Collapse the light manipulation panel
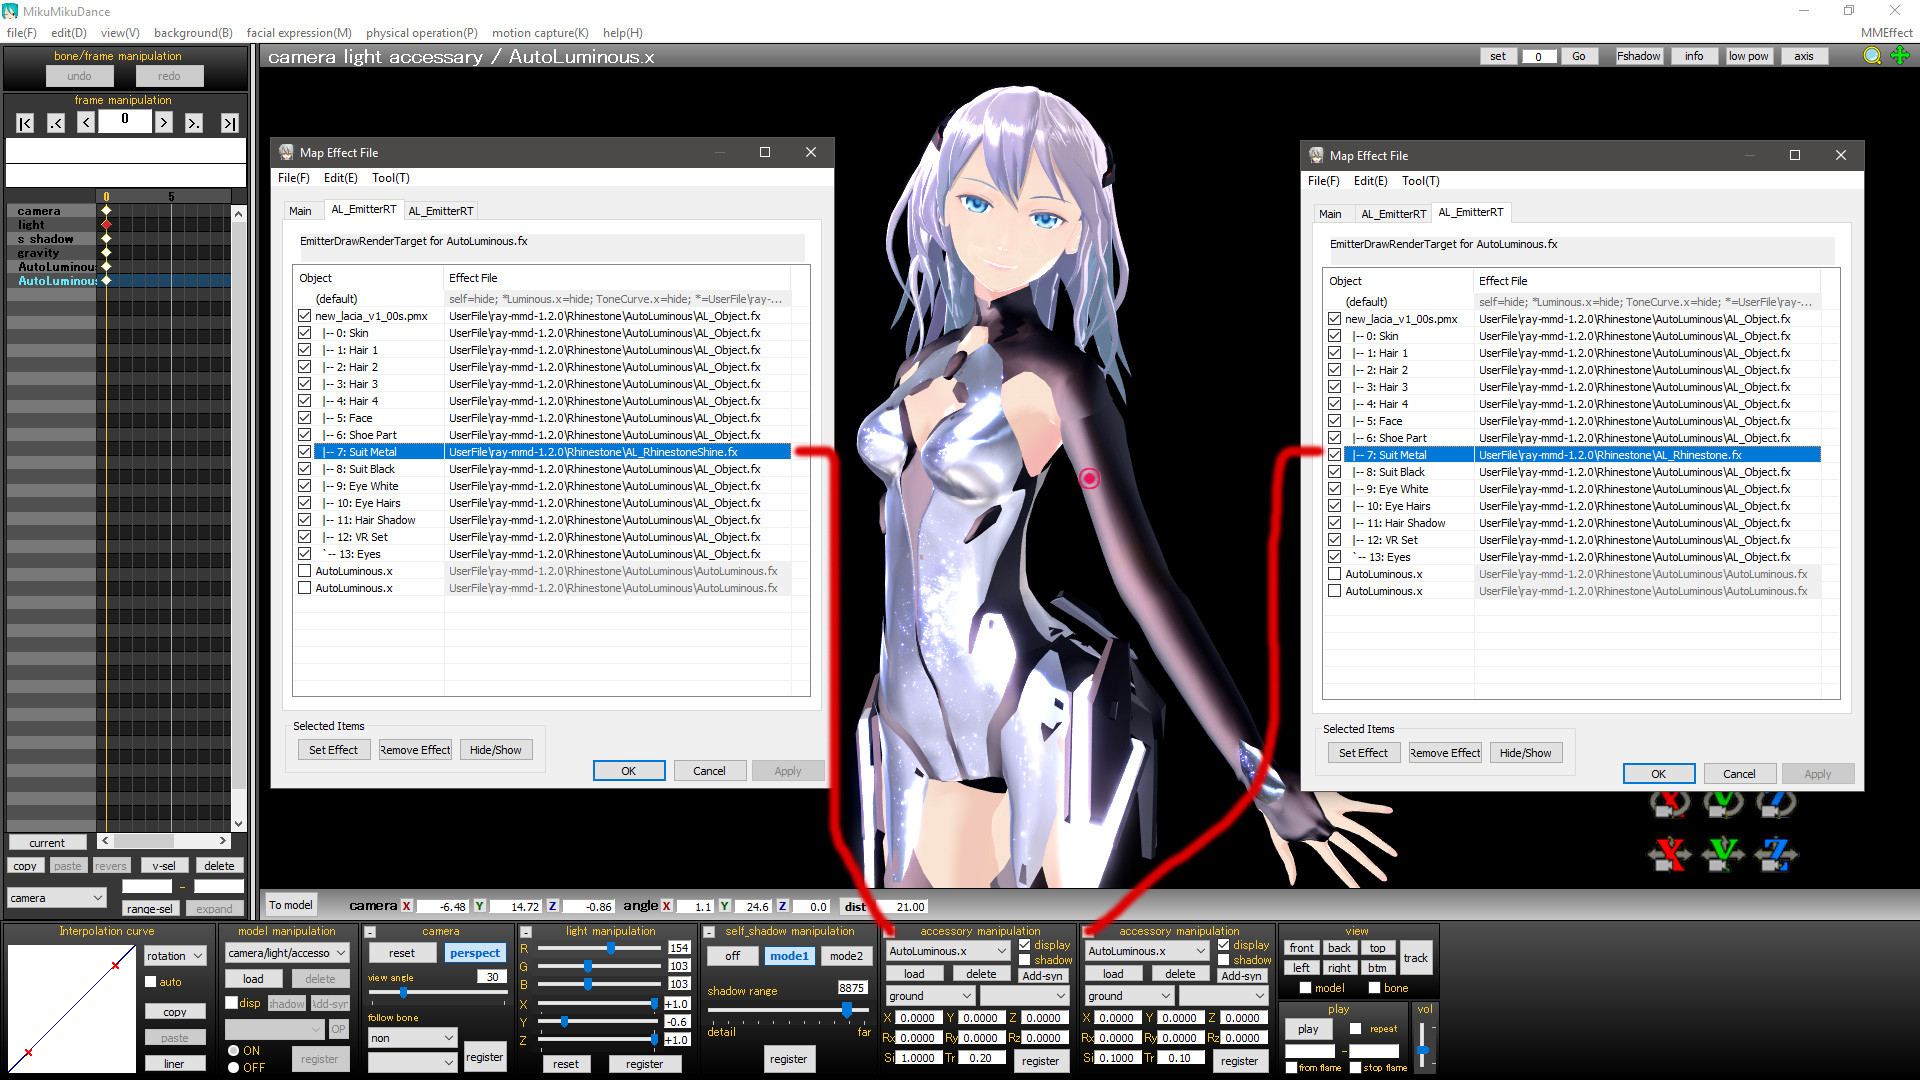 [525, 932]
